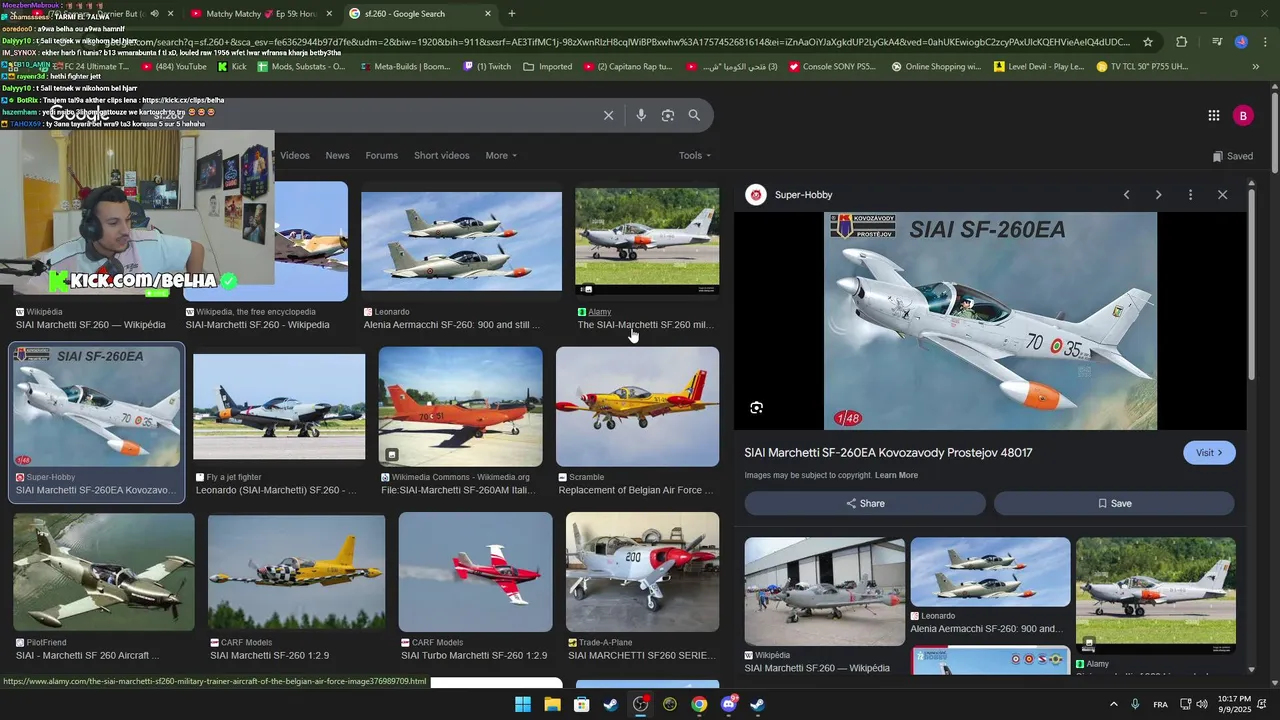The width and height of the screenshot is (1280, 720).
Task: Close the image preview panel
Action: coord(1222,195)
